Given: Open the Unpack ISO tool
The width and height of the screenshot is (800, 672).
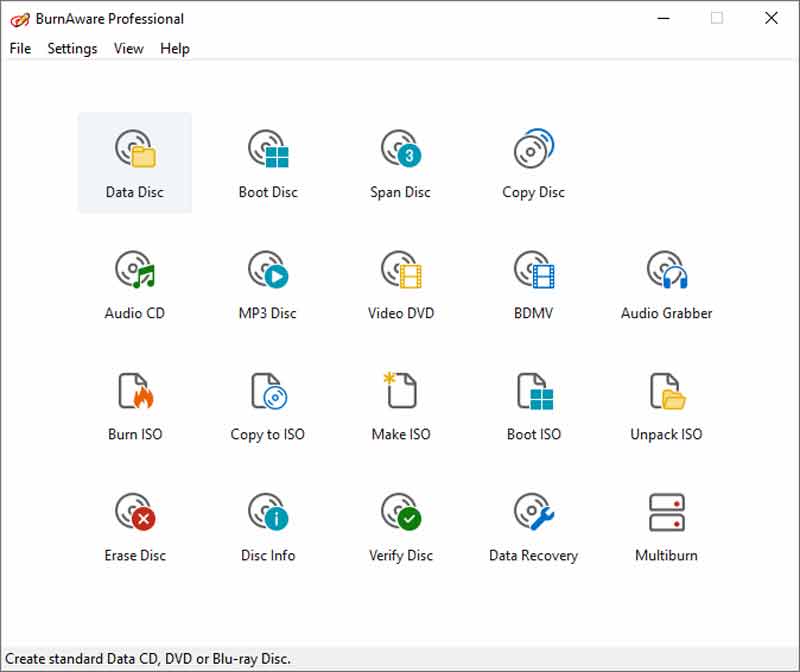Looking at the screenshot, I should [666, 393].
